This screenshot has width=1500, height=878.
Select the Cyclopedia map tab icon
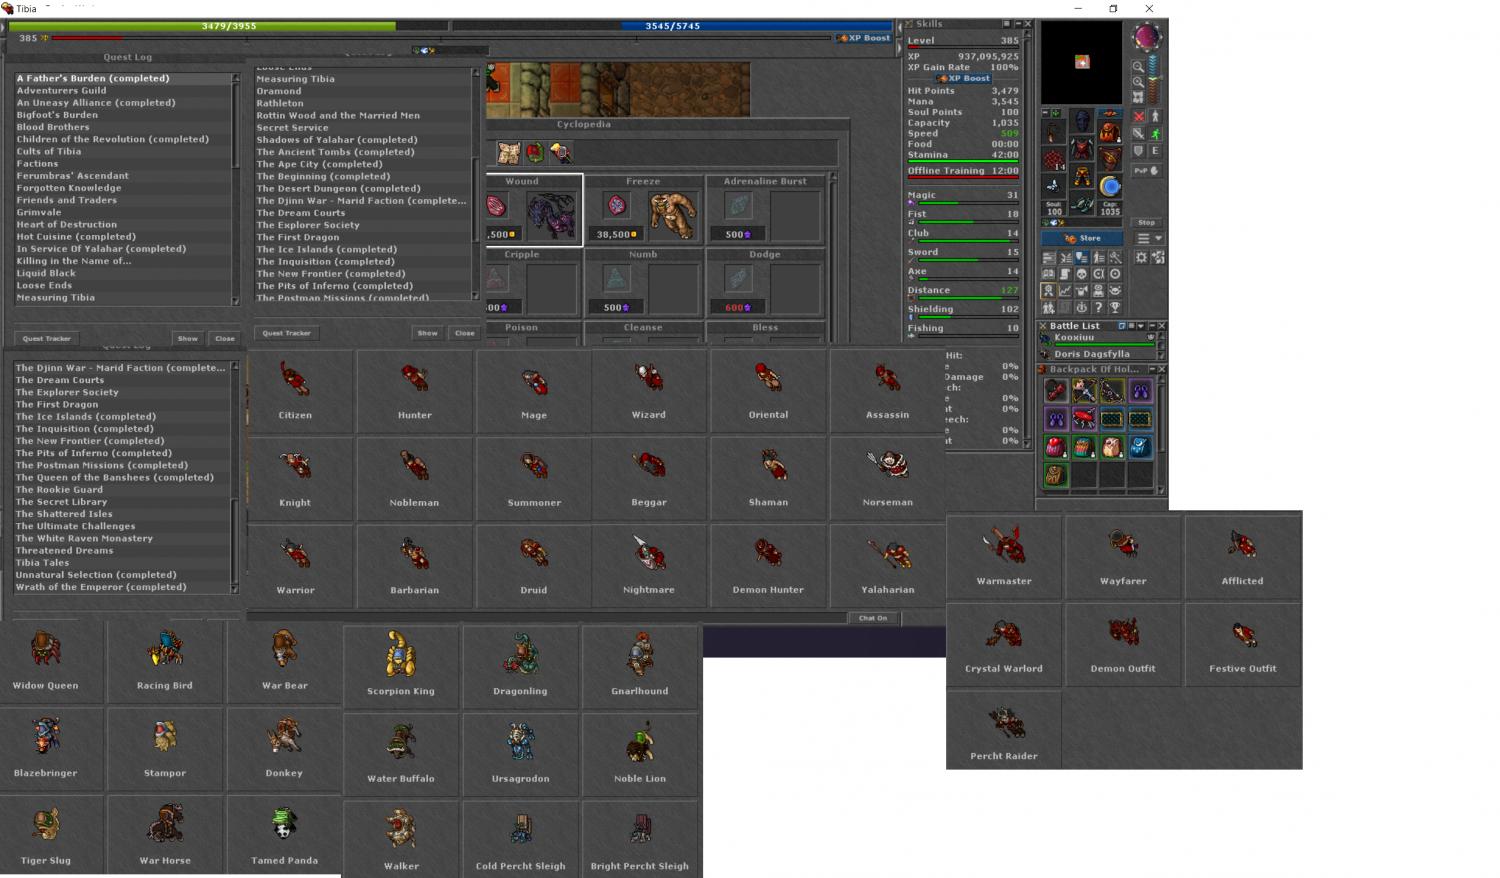tap(509, 153)
